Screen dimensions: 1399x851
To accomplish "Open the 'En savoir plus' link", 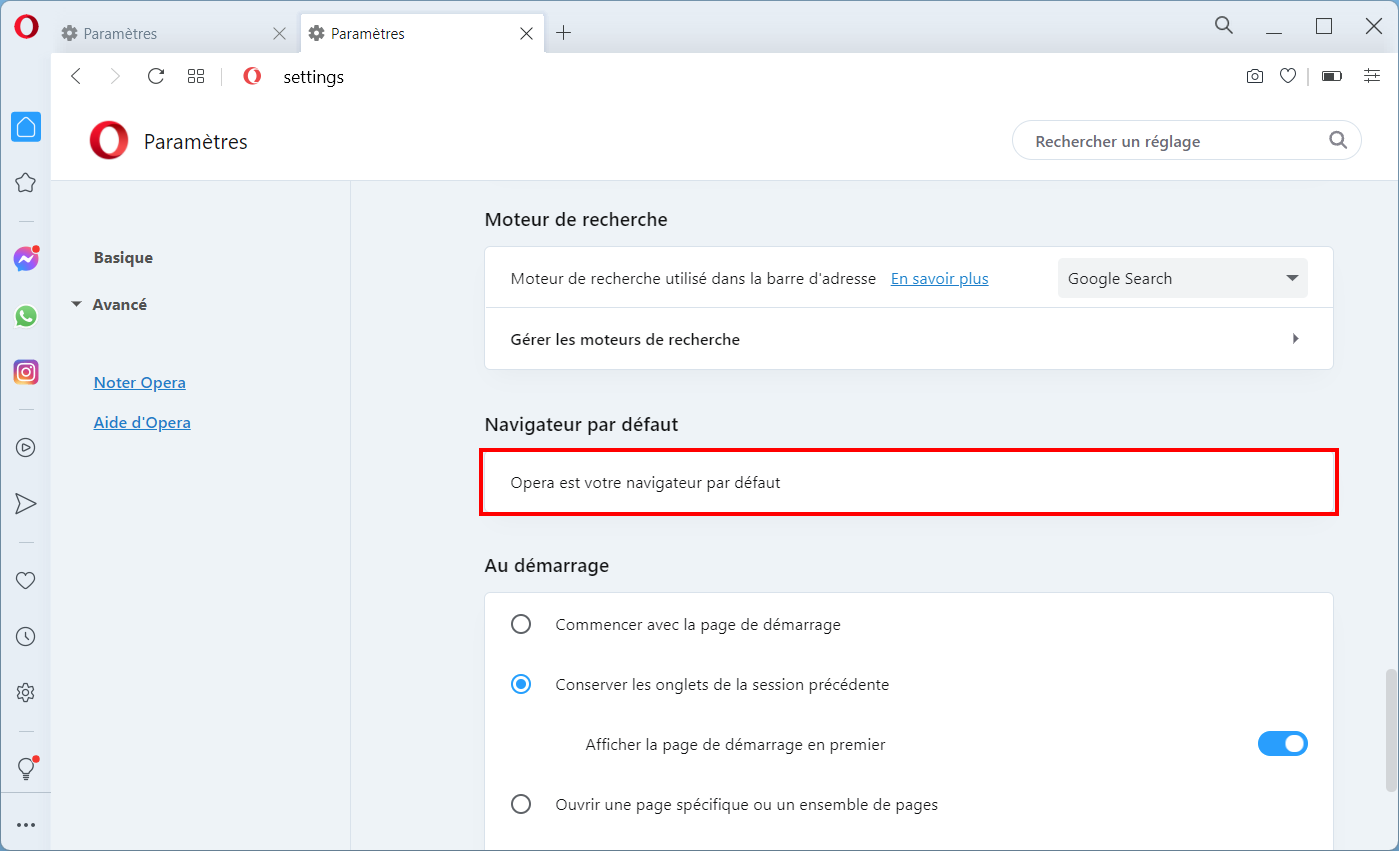I will [939, 278].
